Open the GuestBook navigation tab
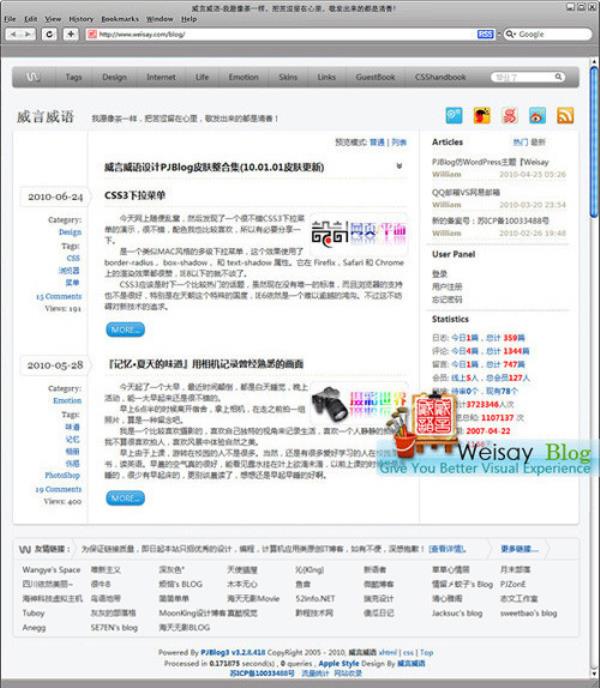600x688 pixels. (375, 77)
